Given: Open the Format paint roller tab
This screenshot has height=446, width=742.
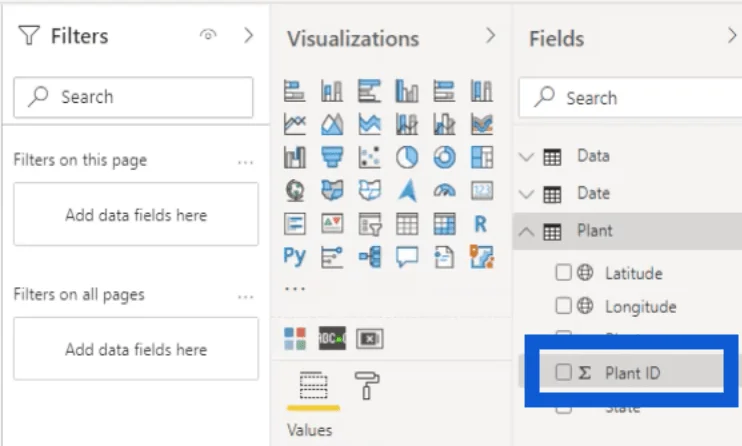Looking at the screenshot, I should click(367, 385).
